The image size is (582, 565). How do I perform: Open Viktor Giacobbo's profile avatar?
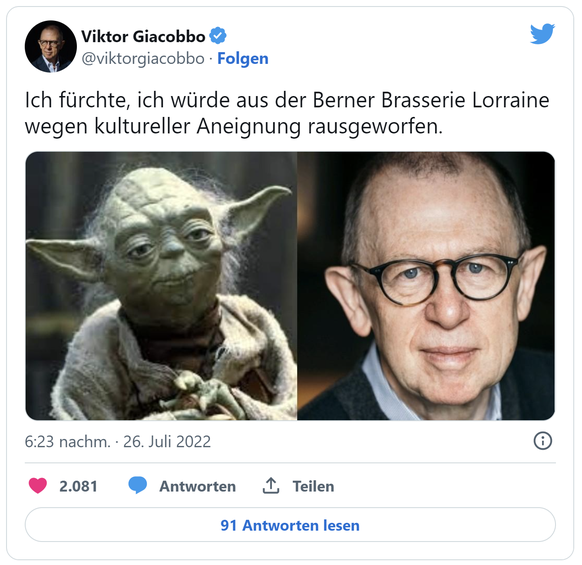pyautogui.click(x=50, y=46)
